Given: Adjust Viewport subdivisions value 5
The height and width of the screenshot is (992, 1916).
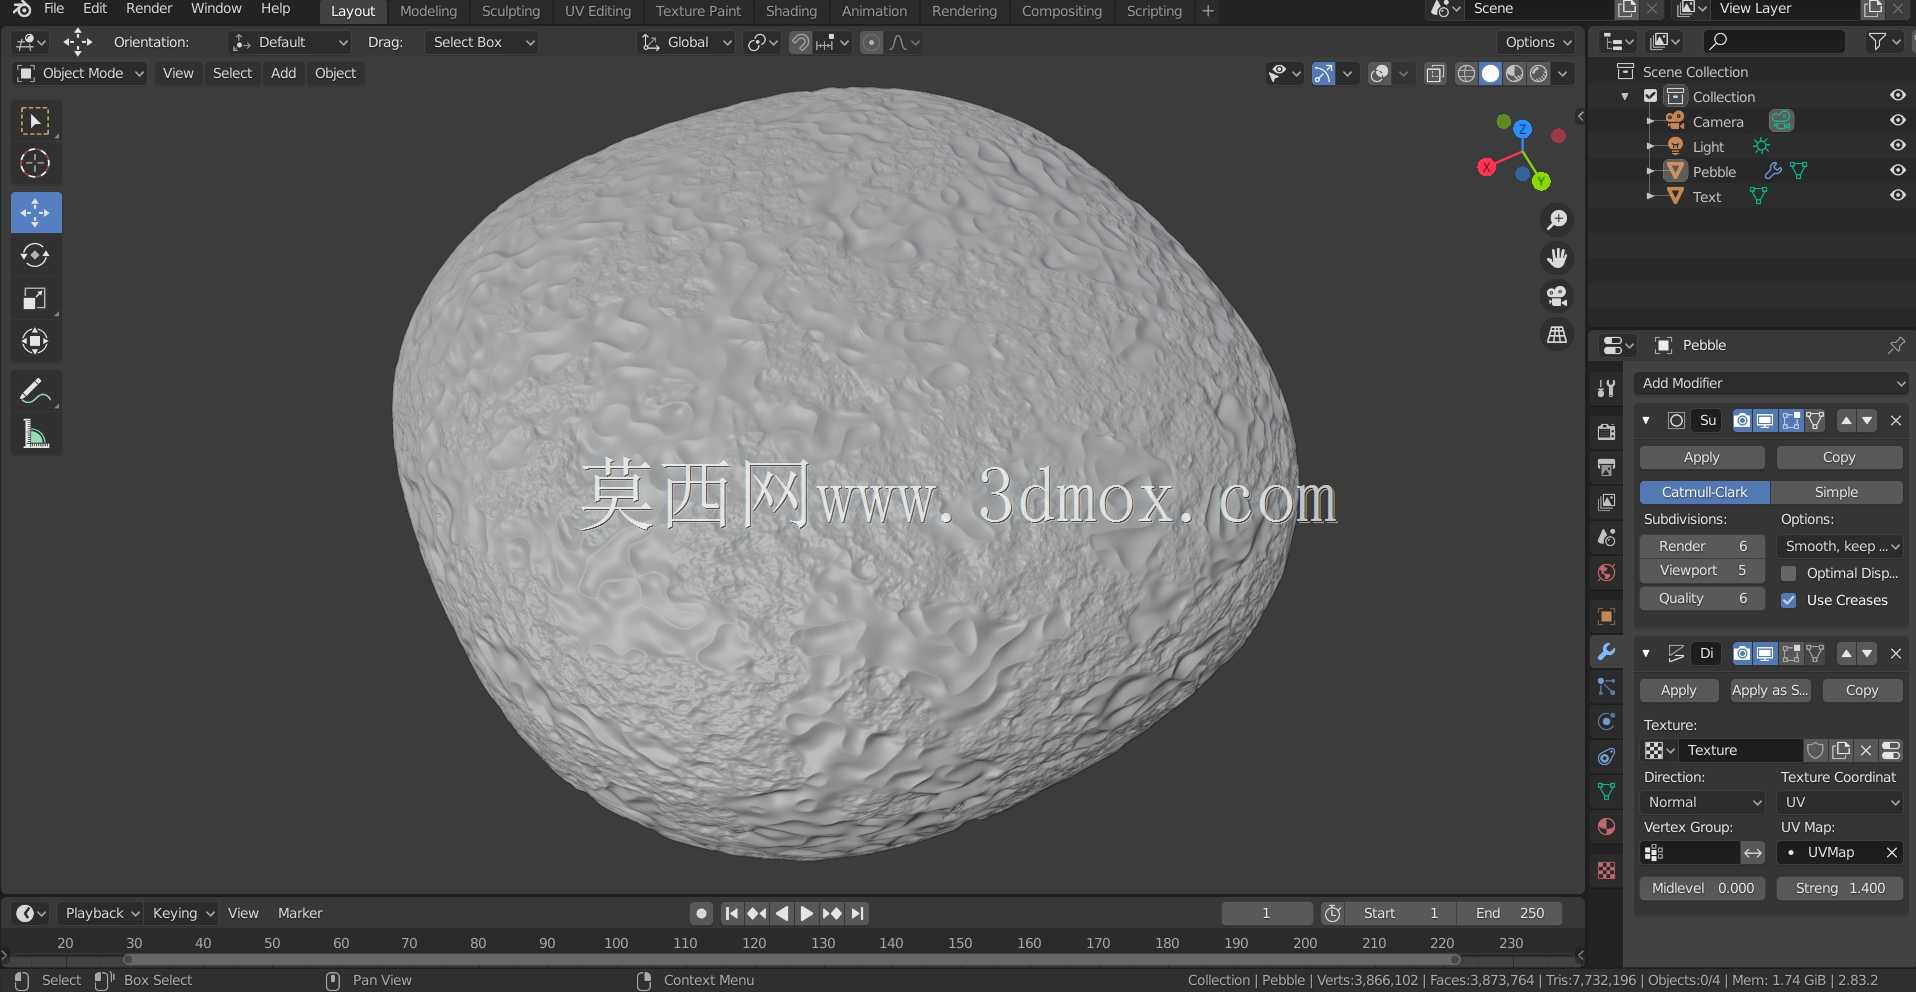Looking at the screenshot, I should click(1702, 570).
